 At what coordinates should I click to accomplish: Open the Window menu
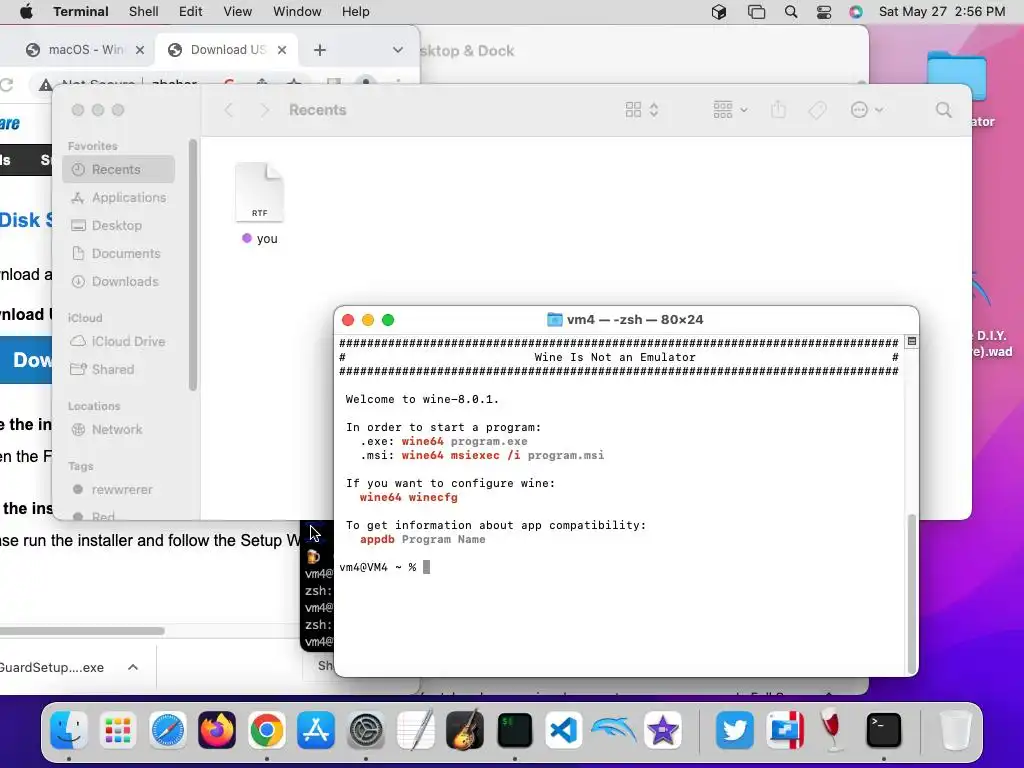click(x=297, y=12)
